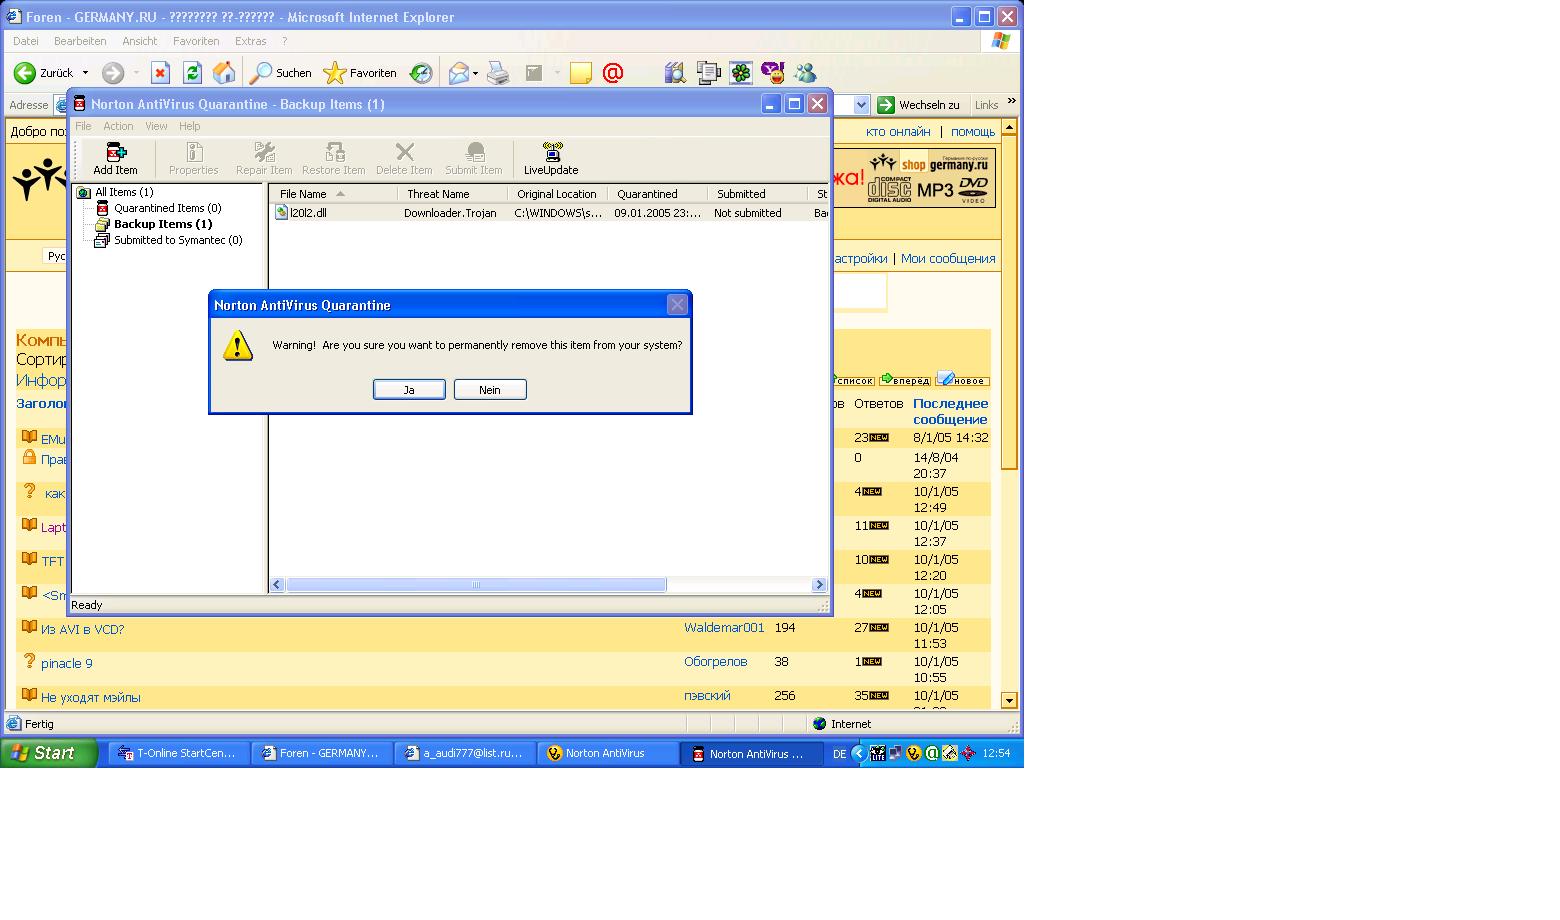Switch to a_audi777@list.ru taskbar button
1560x920 pixels.
[x=466, y=753]
